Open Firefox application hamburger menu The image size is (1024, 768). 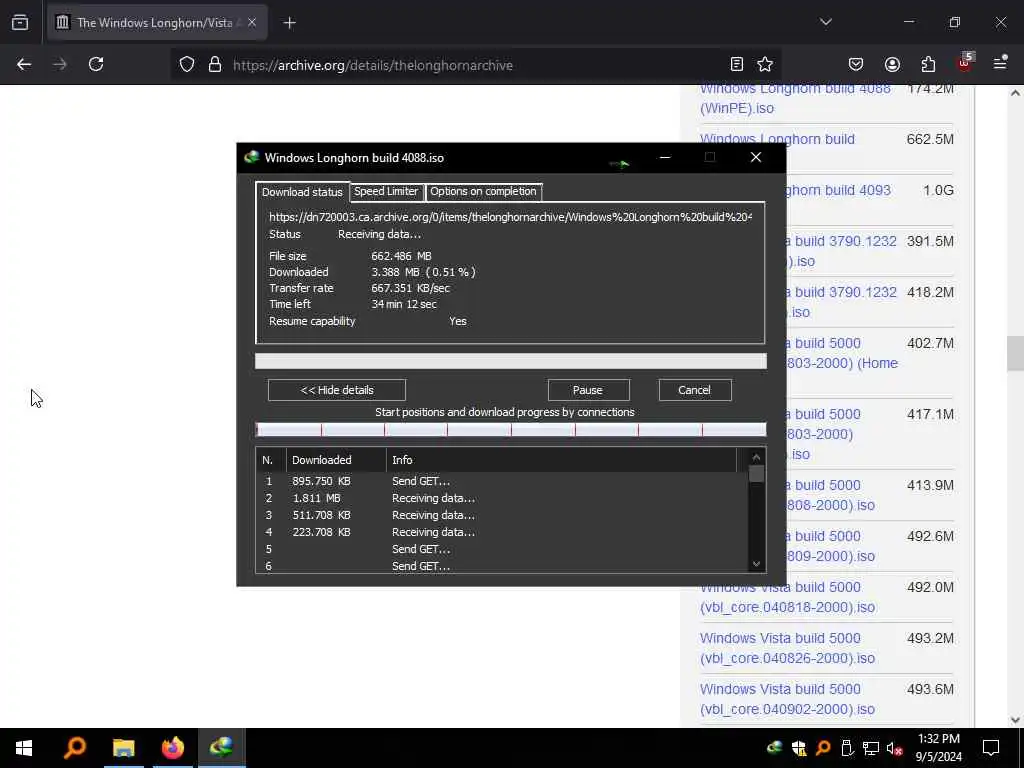(1000, 63)
